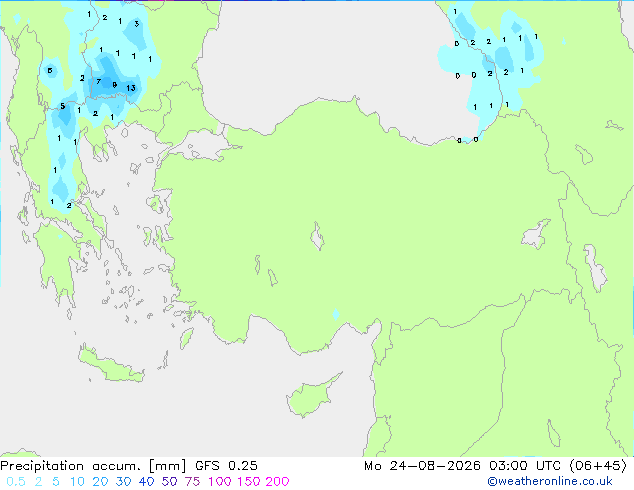This screenshot has height=490, width=634.
Task: Select the 200 legend value
Action: pos(277,482)
